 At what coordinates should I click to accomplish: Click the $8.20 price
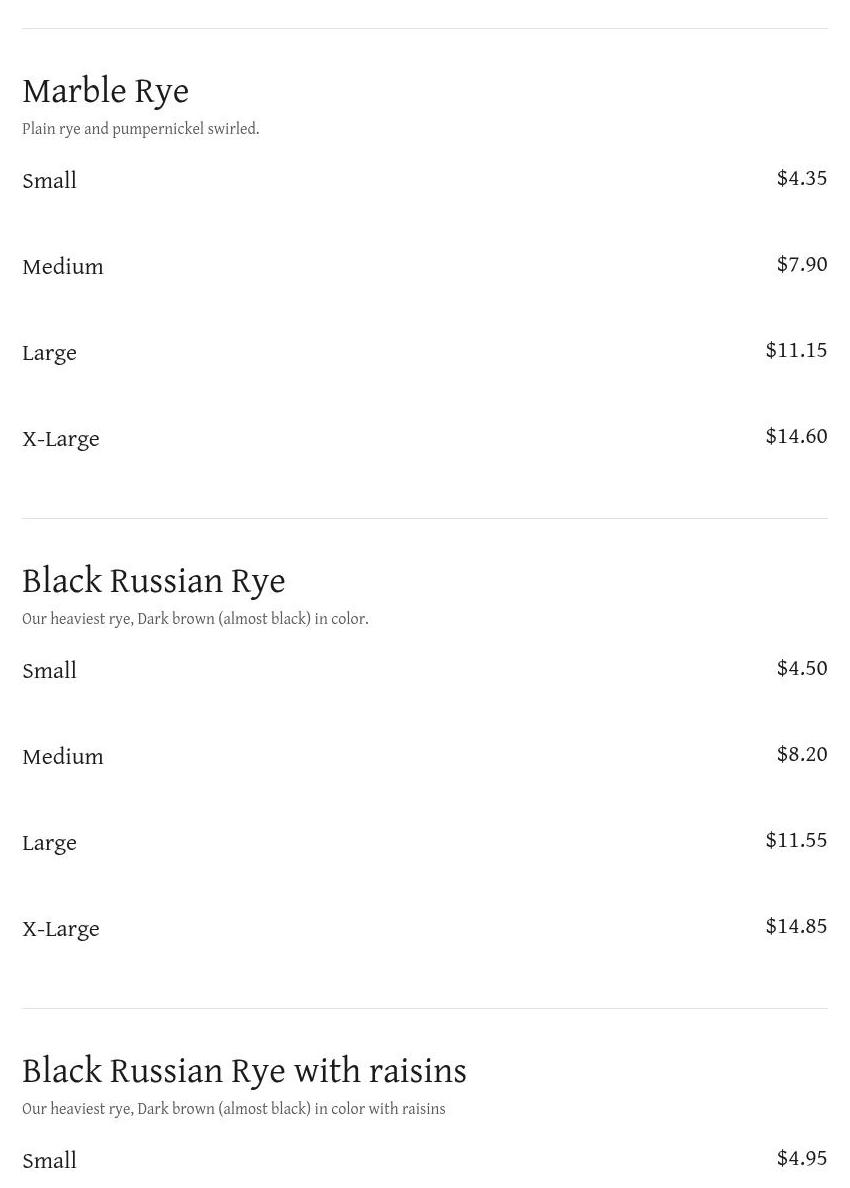pos(802,755)
